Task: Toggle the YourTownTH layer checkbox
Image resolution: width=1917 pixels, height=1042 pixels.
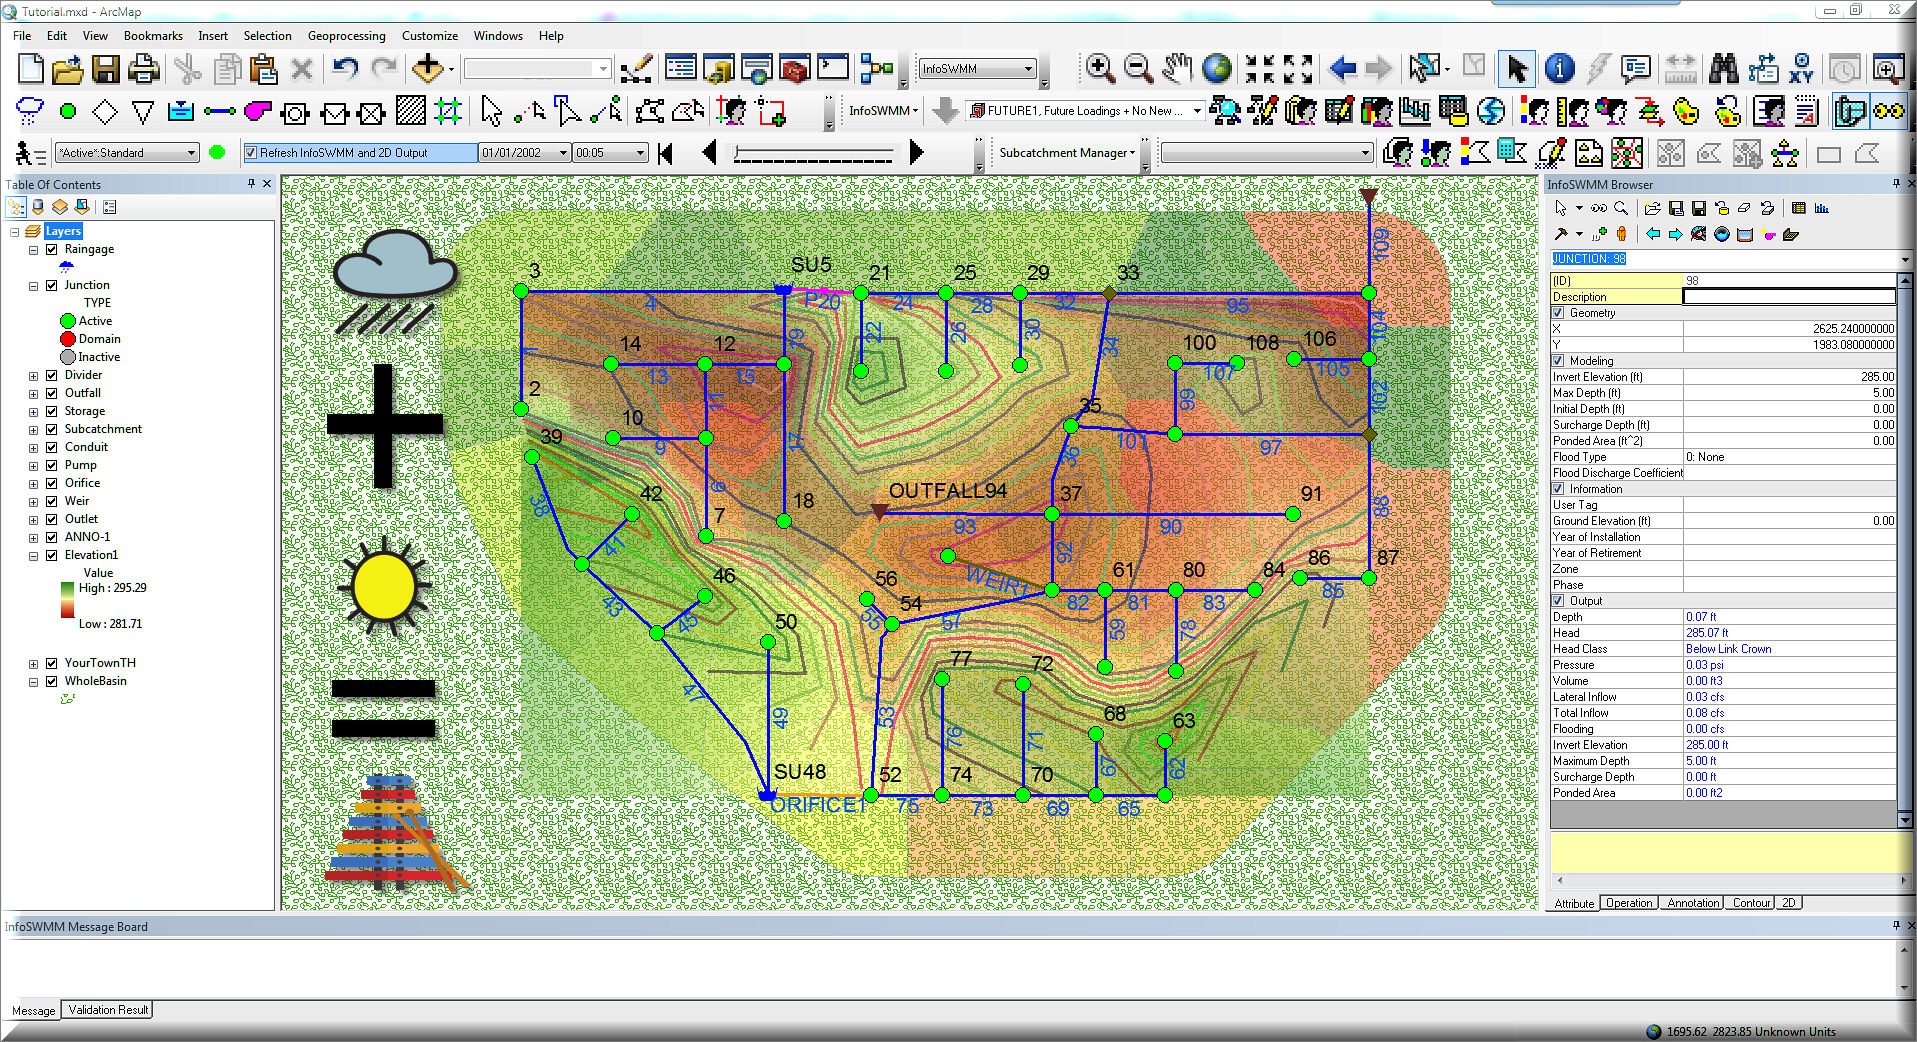Action: [x=52, y=663]
